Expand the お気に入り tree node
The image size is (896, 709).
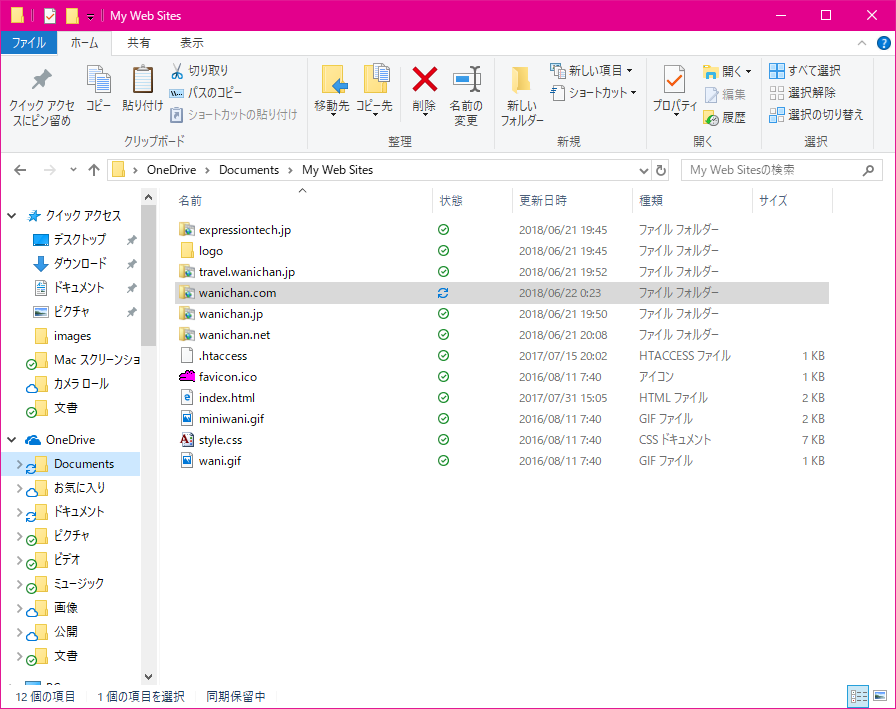(x=19, y=488)
